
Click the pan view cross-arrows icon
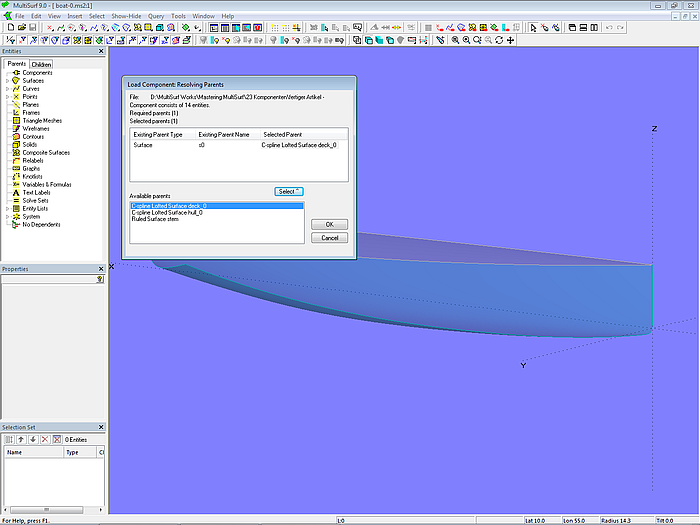tap(511, 40)
